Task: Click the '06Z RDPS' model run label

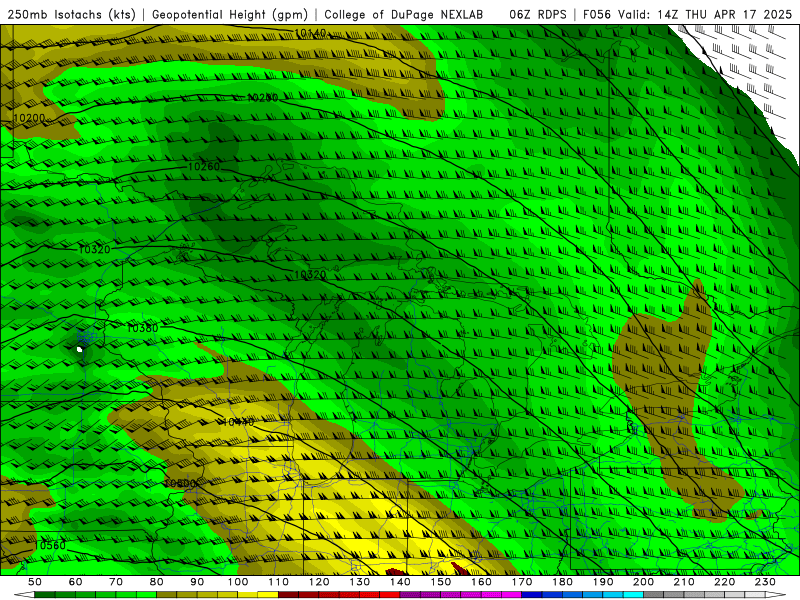Action: click(538, 14)
